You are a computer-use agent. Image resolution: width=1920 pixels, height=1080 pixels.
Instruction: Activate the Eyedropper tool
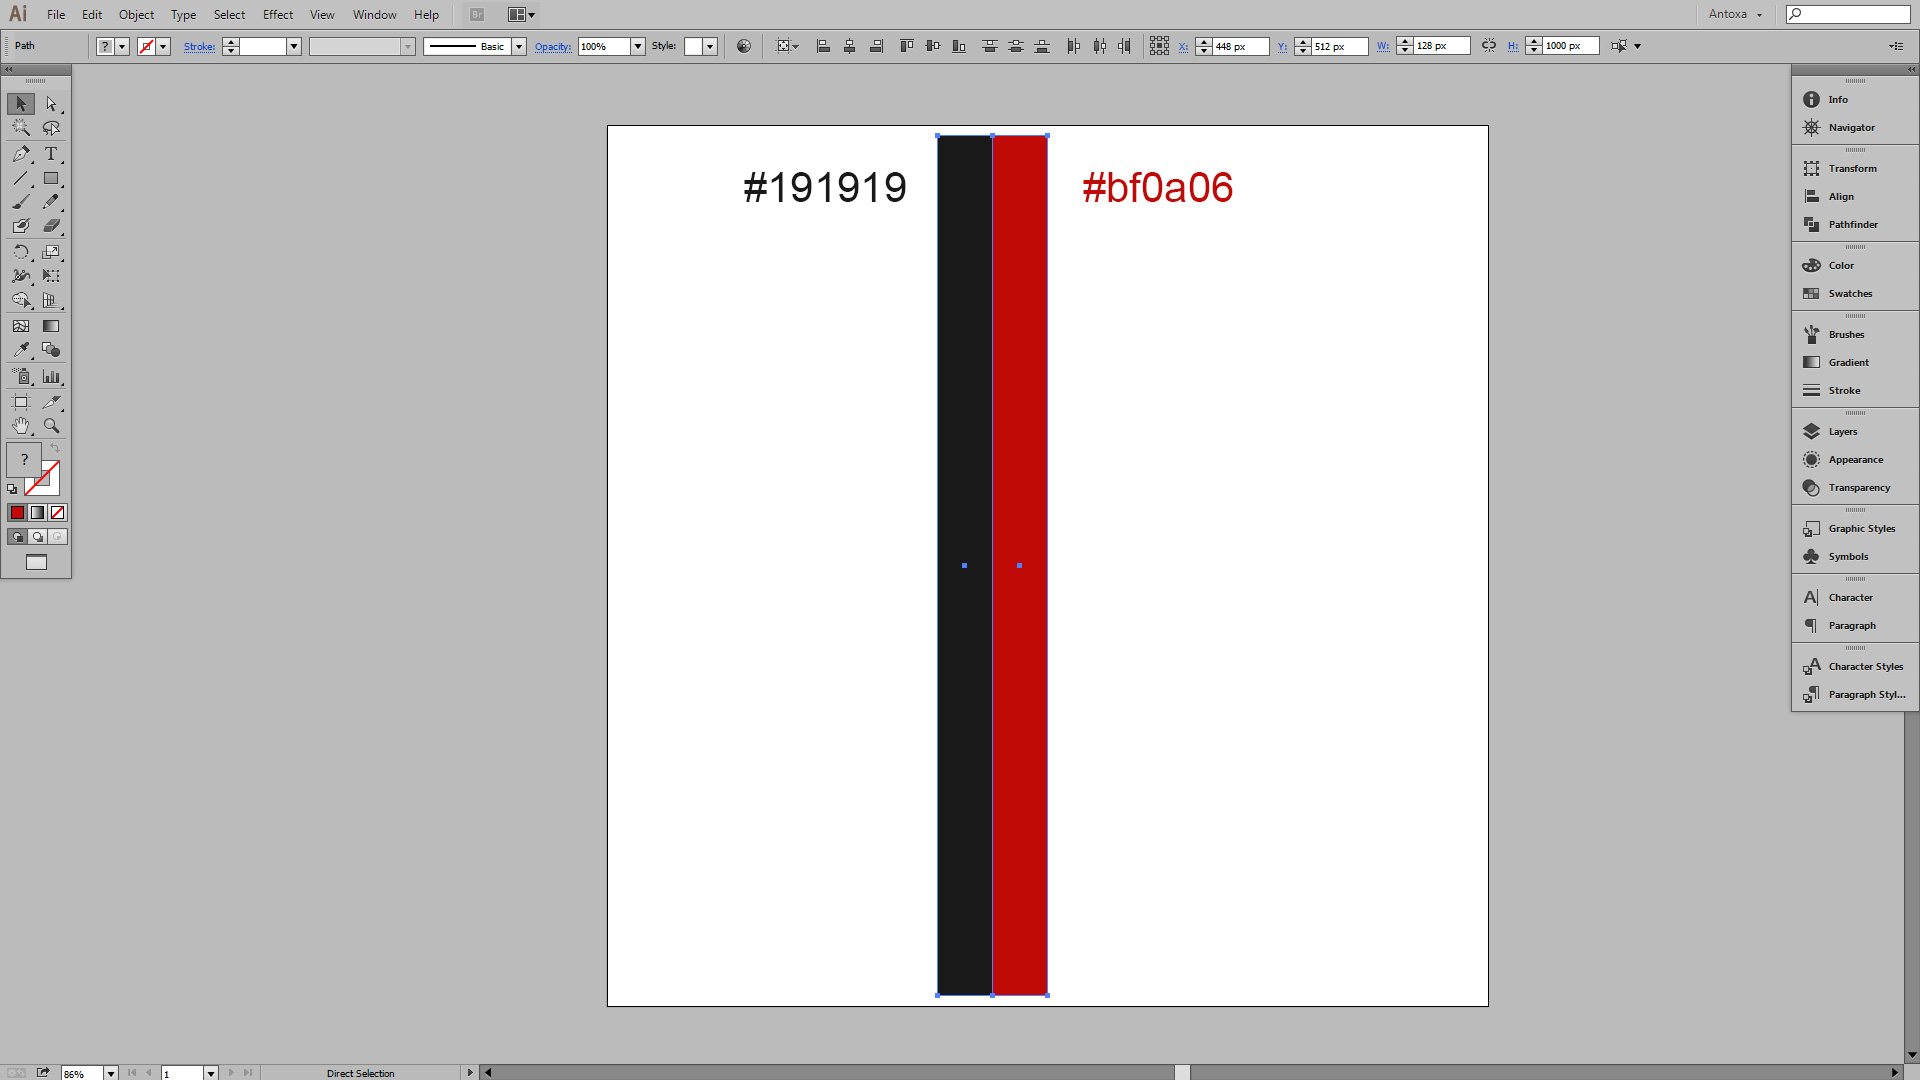(x=21, y=350)
